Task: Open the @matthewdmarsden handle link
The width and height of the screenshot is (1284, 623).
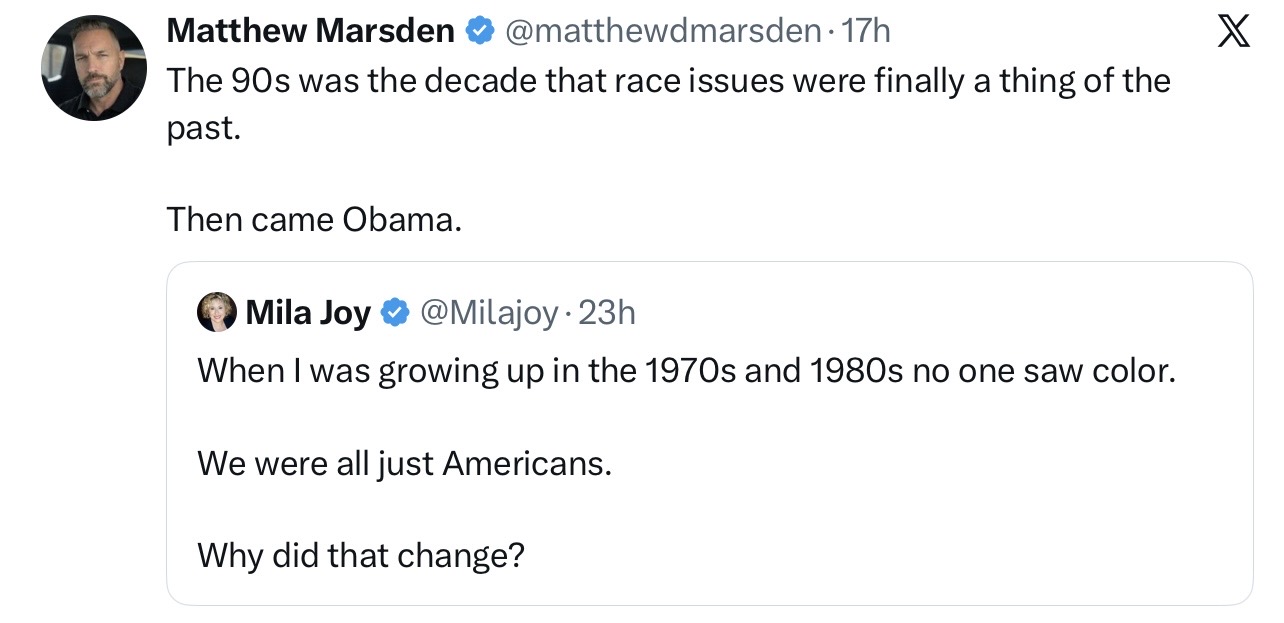Action: pos(663,32)
